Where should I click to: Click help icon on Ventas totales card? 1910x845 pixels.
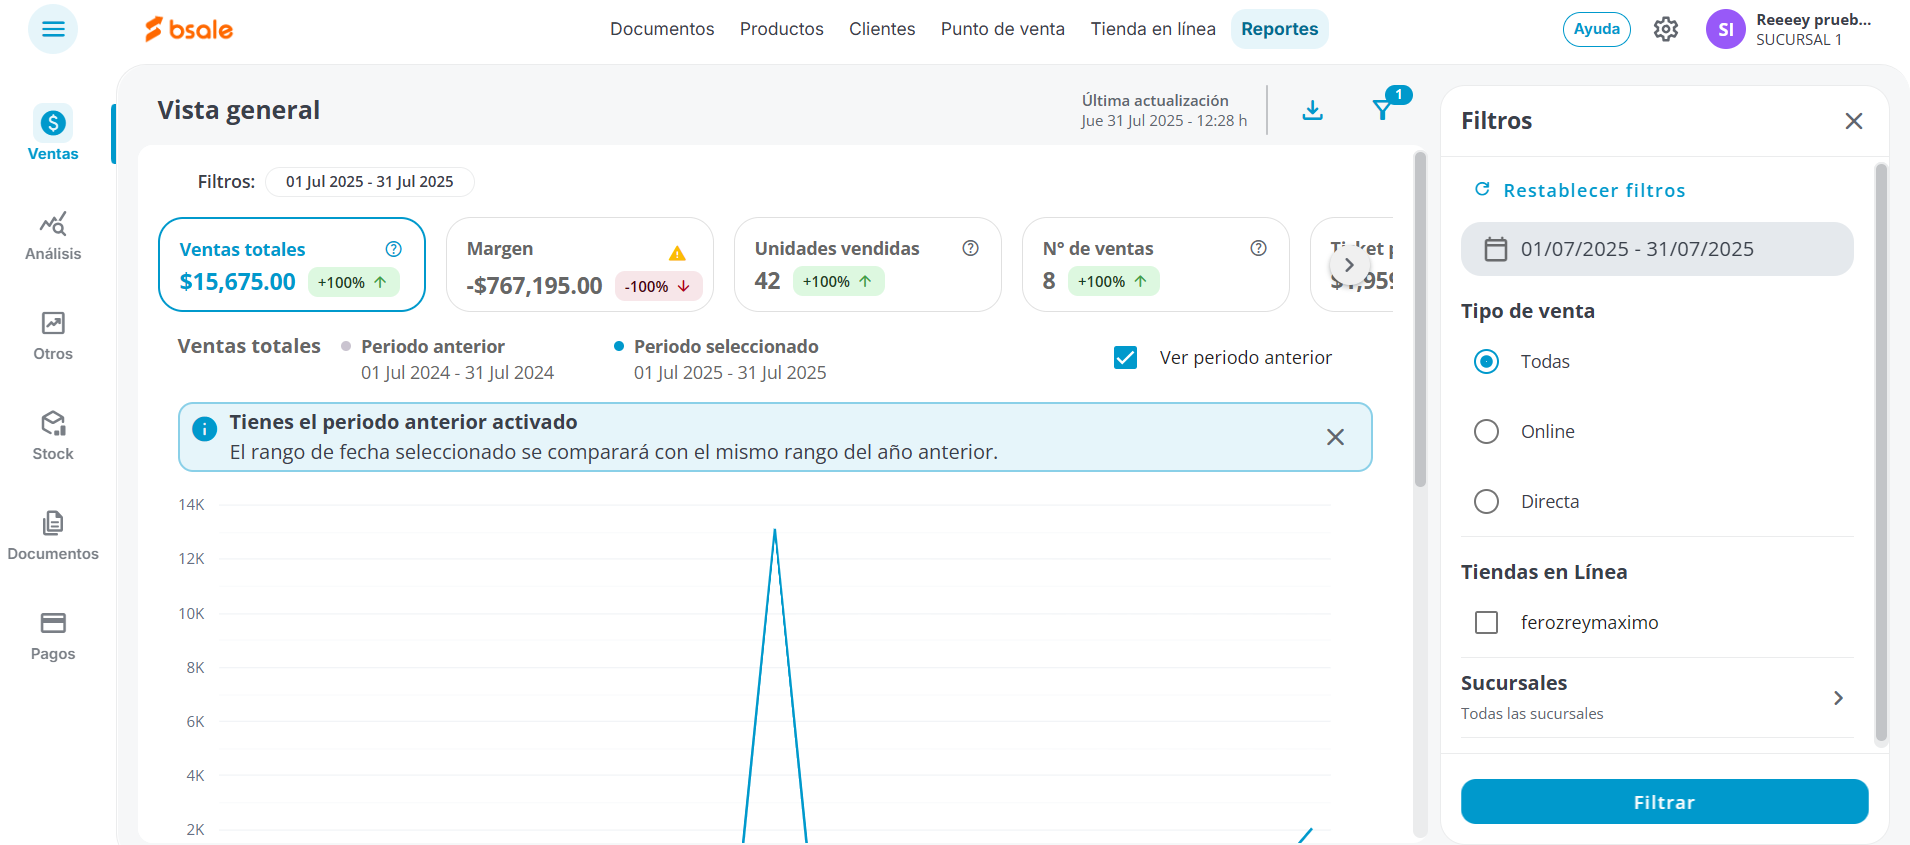pyautogui.click(x=394, y=249)
